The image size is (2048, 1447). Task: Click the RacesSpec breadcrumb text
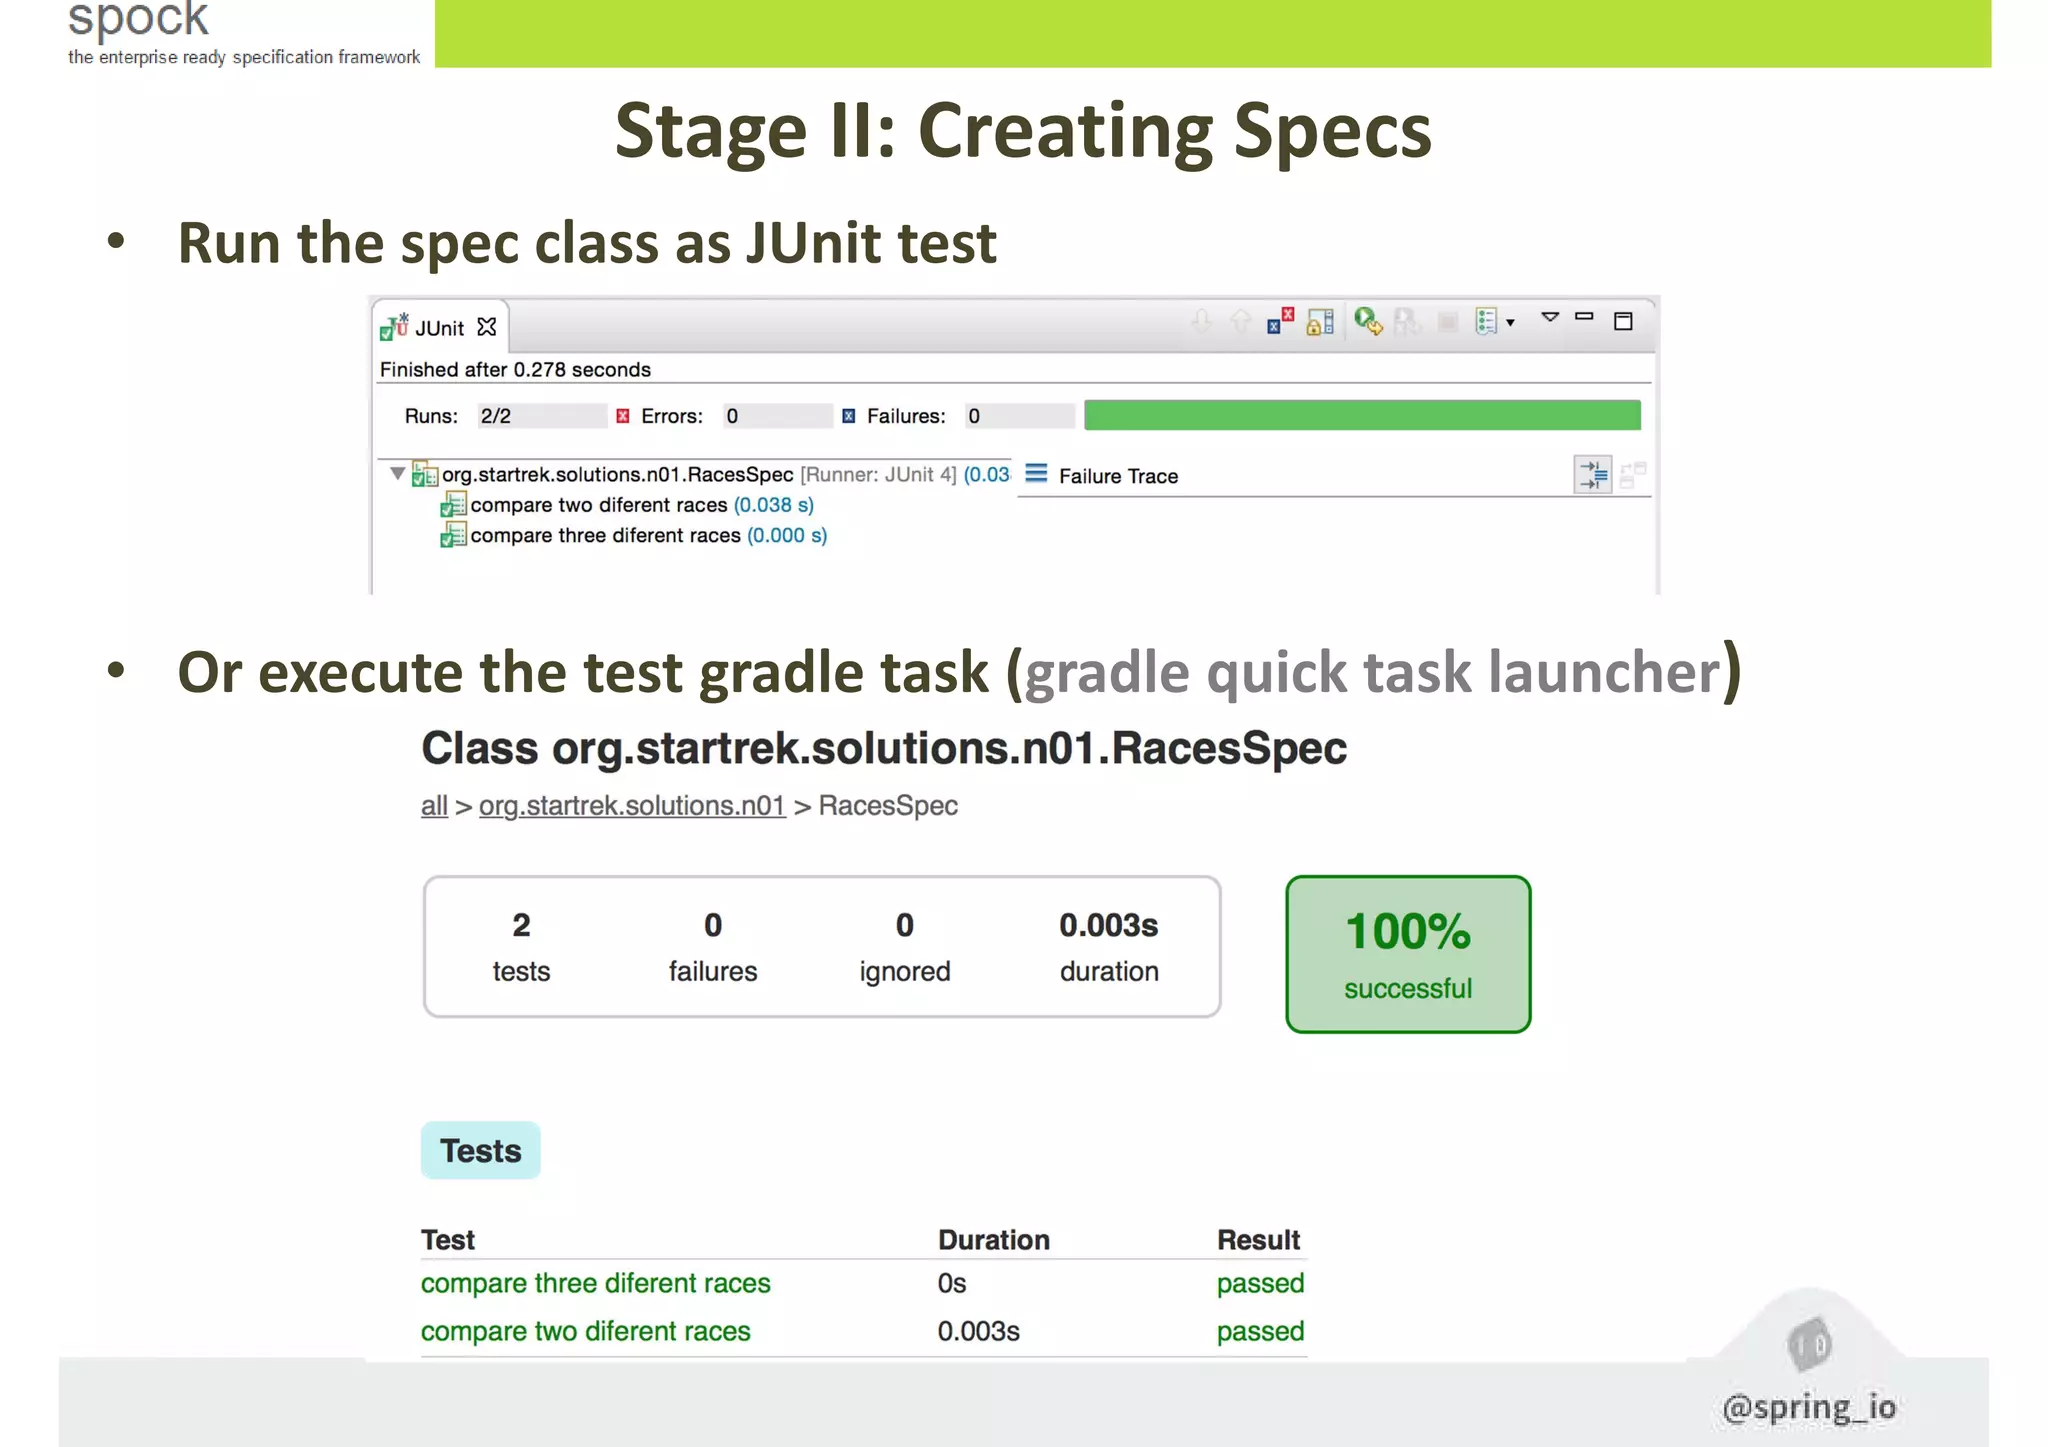tap(888, 806)
